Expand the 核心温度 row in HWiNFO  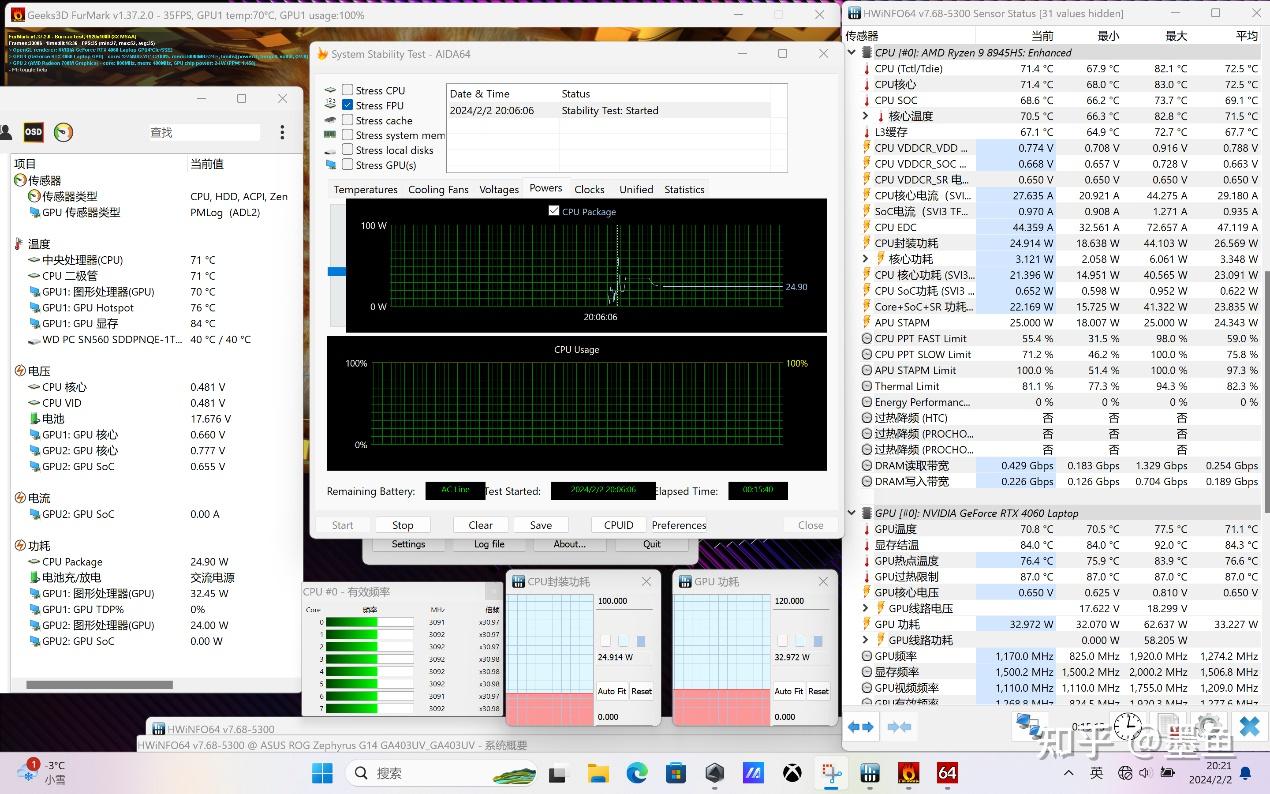(866, 116)
